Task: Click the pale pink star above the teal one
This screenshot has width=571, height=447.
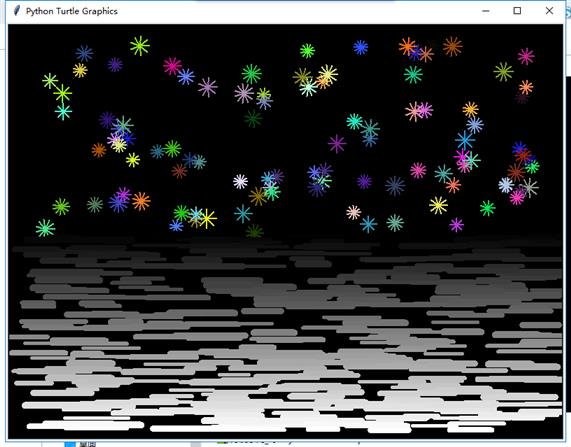Action: pos(353,212)
